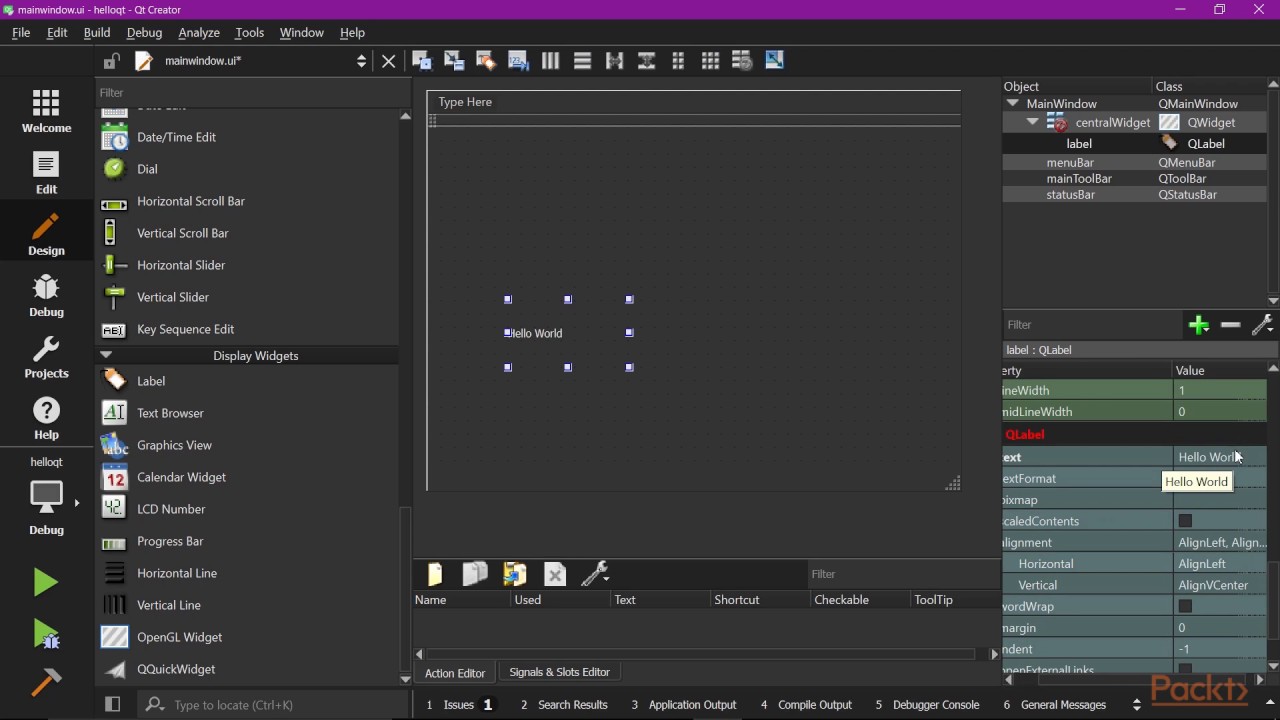Run the project with green arrow
This screenshot has height=720, width=1280.
(45, 581)
